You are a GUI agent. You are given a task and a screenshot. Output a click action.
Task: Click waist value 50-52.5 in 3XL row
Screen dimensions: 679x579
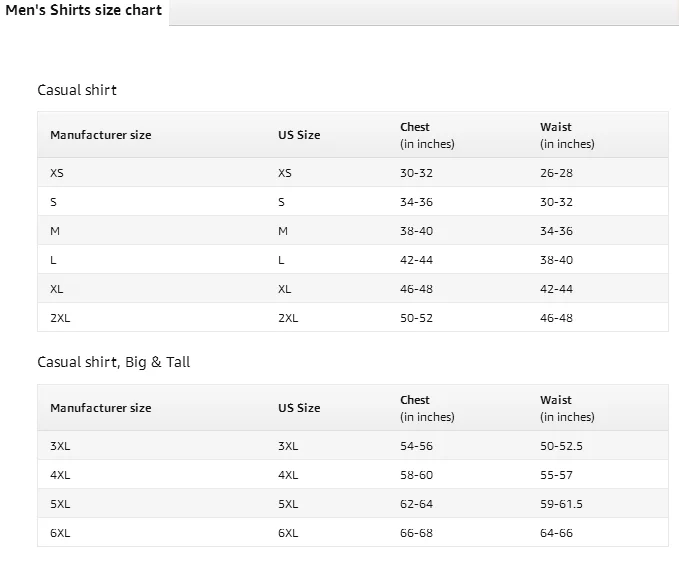(561, 446)
